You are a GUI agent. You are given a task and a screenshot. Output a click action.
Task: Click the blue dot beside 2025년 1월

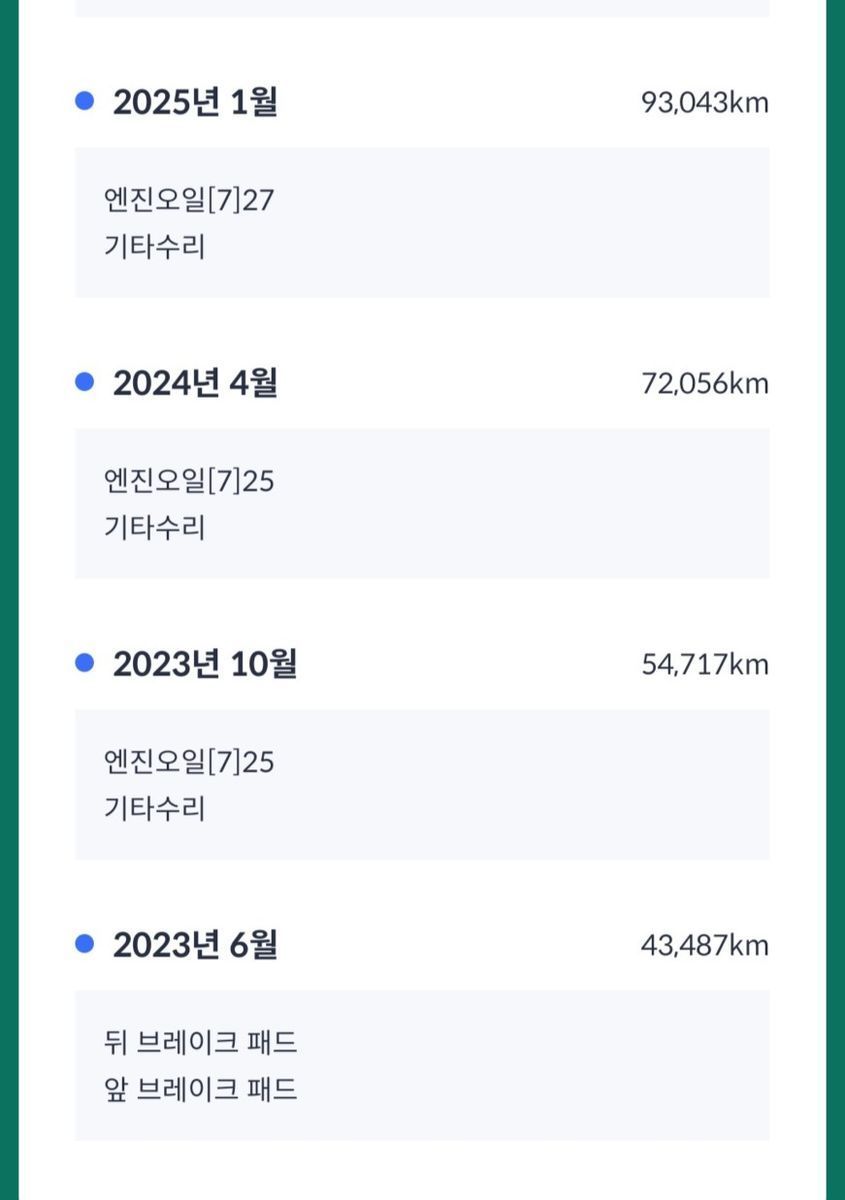85,100
